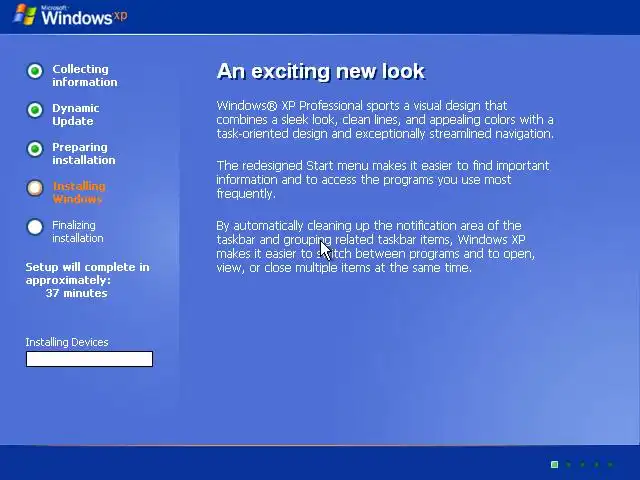Click the Finalizing installation step indicator

point(35,227)
